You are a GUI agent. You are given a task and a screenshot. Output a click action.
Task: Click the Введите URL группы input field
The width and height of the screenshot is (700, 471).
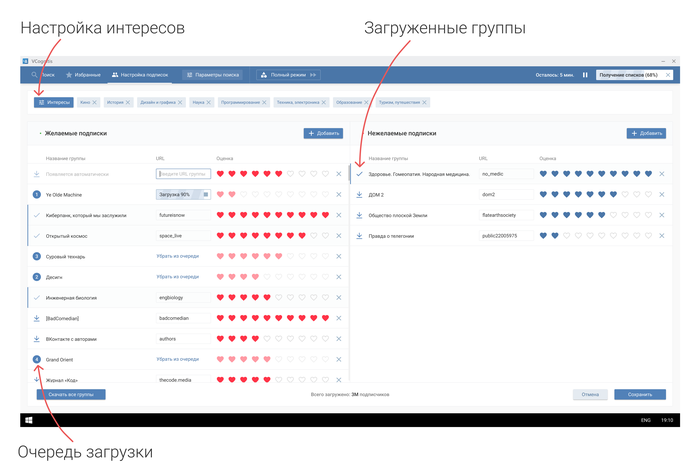(183, 174)
